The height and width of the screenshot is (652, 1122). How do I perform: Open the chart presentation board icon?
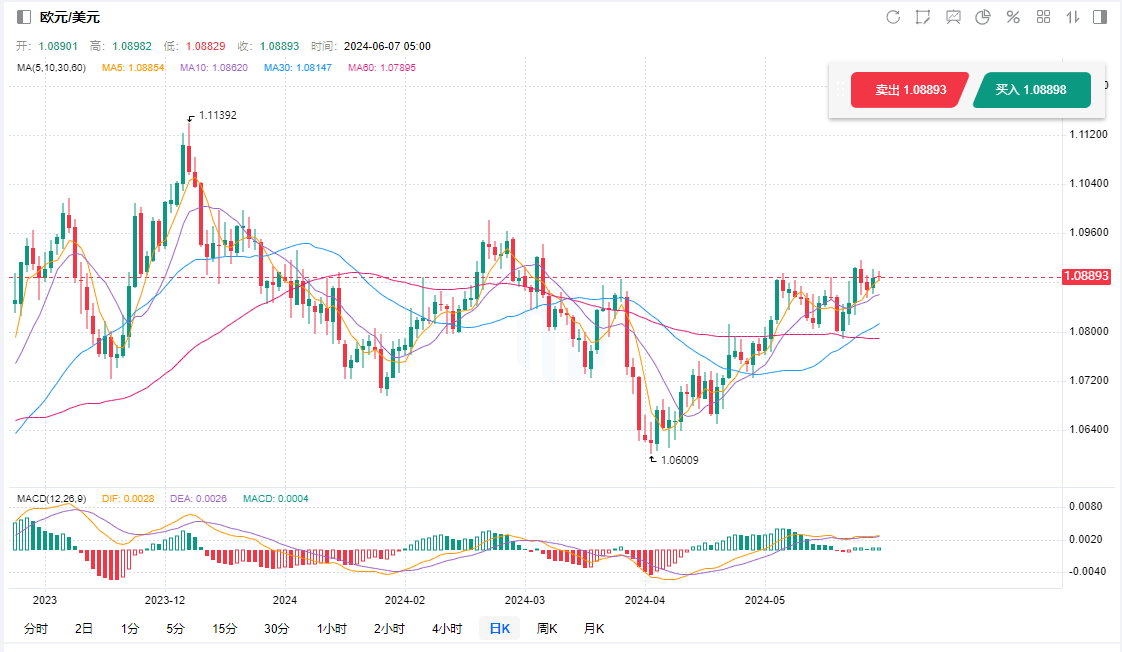point(953,17)
